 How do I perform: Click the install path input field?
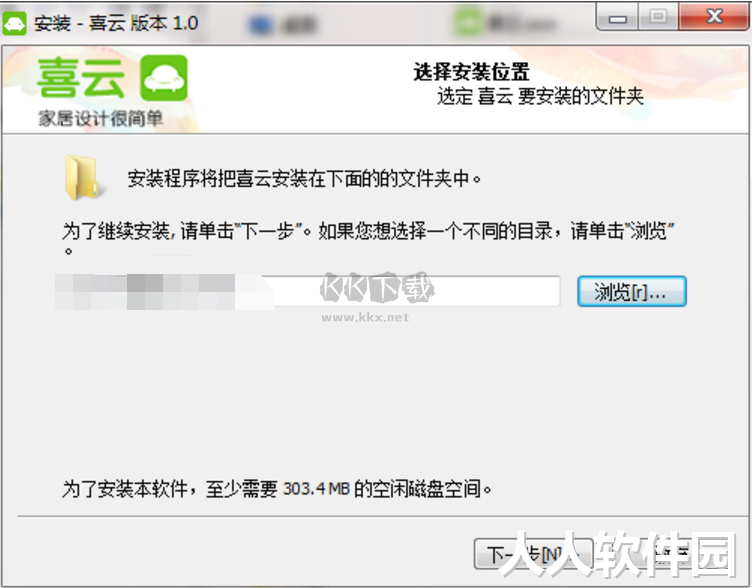pyautogui.click(x=307, y=291)
